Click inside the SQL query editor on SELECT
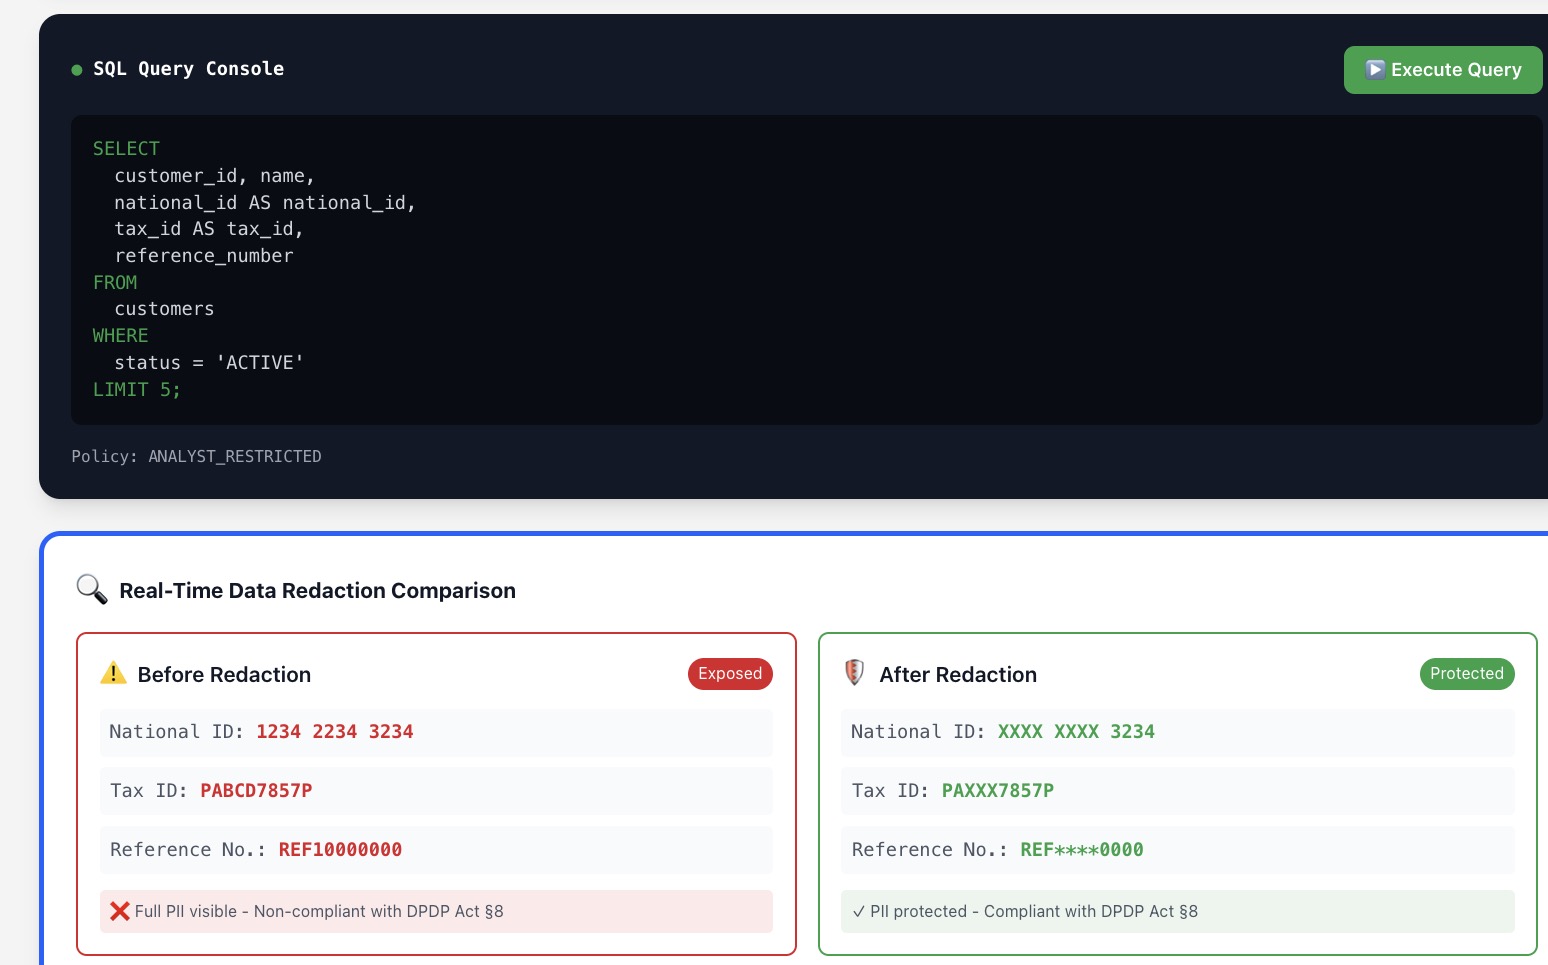 point(126,148)
